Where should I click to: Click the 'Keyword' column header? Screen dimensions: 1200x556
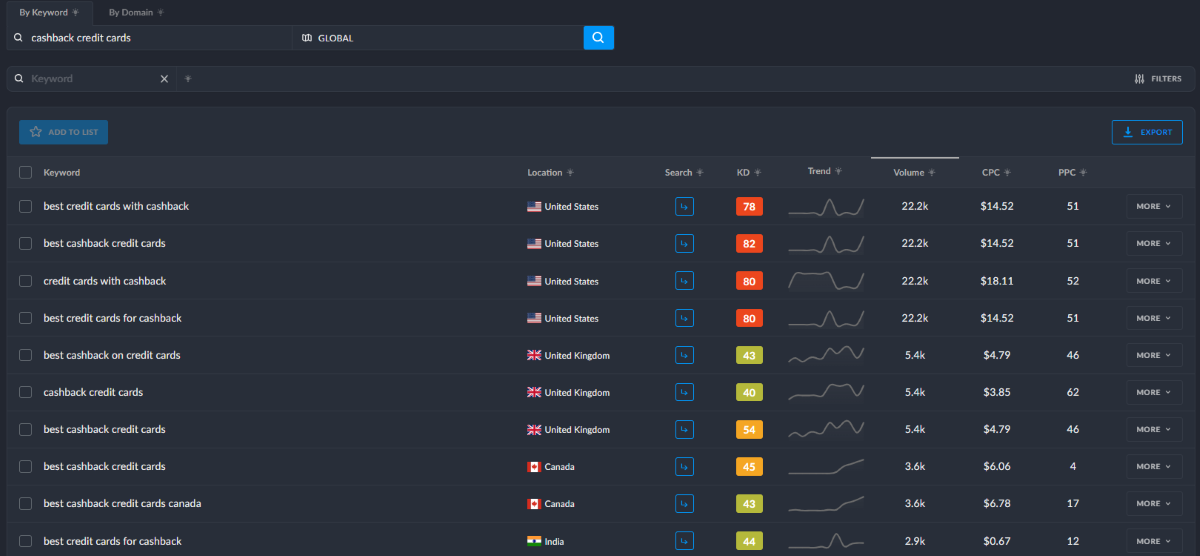(62, 173)
